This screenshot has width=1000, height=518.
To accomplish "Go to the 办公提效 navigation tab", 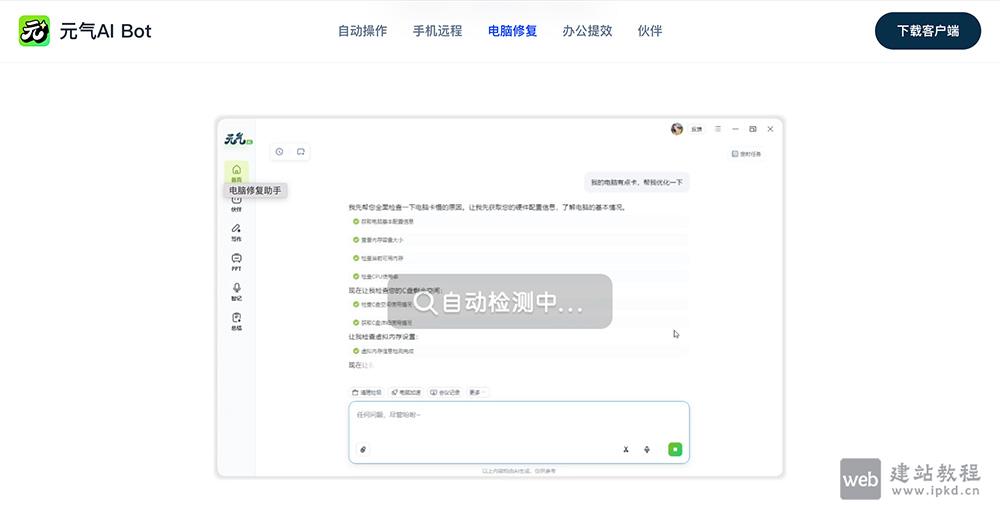I will 587,31.
